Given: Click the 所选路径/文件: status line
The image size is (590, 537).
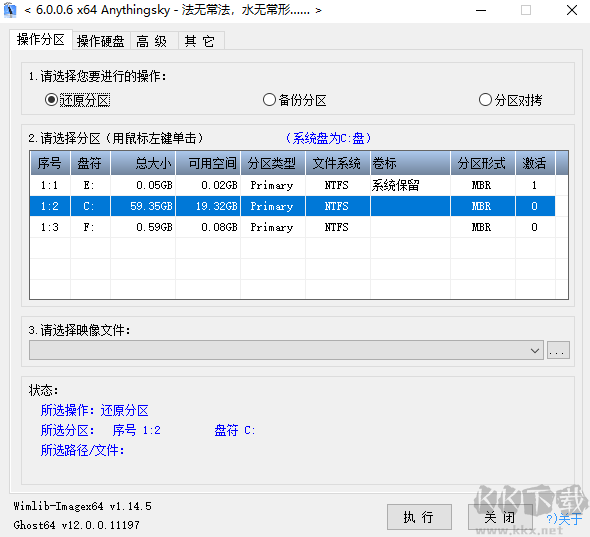Looking at the screenshot, I should click(x=82, y=450).
